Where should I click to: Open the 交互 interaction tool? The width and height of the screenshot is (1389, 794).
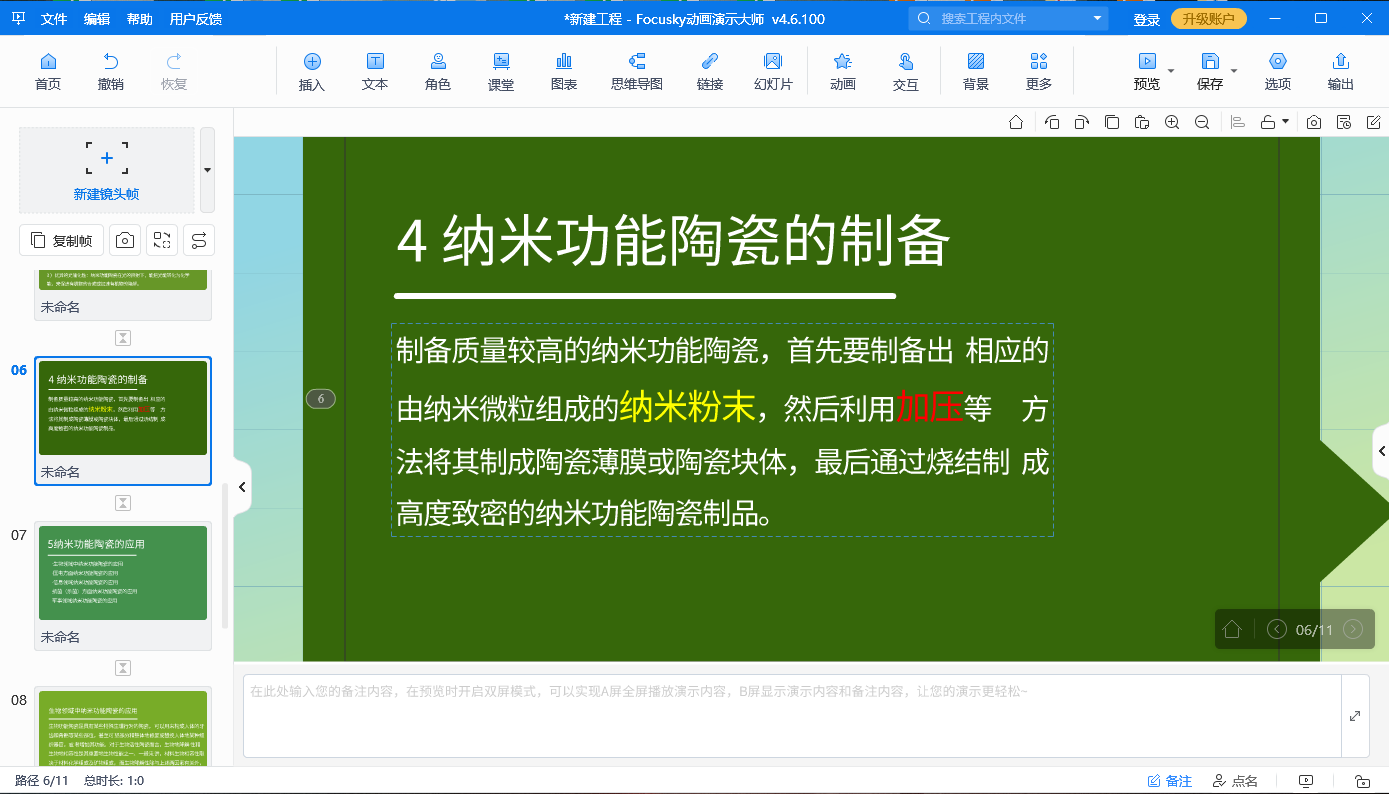tap(906, 72)
